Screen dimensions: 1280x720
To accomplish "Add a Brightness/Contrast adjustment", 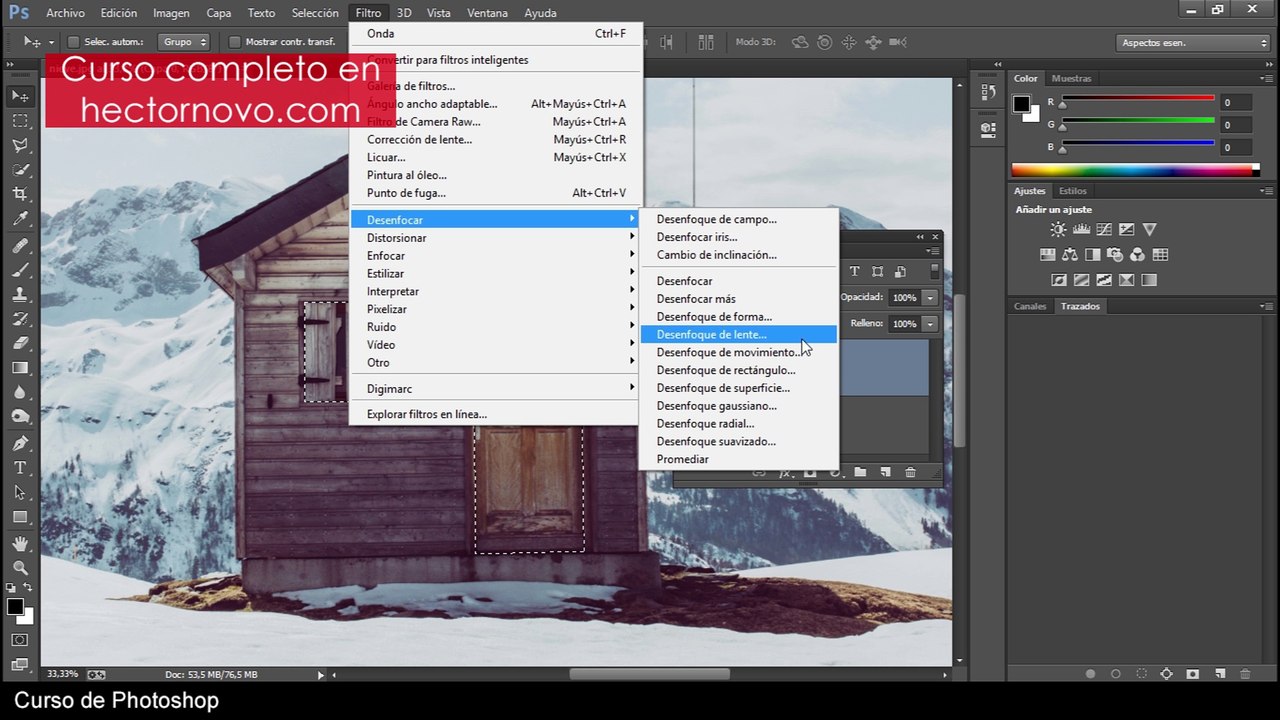I will [1058, 230].
